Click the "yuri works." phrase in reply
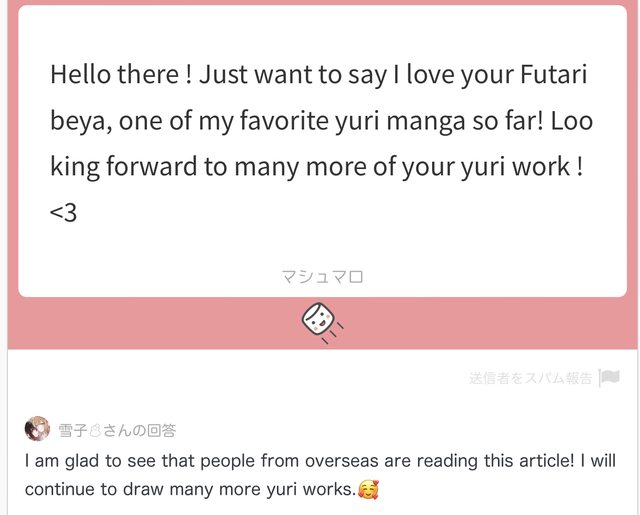This screenshot has width=640, height=515. click(x=312, y=490)
